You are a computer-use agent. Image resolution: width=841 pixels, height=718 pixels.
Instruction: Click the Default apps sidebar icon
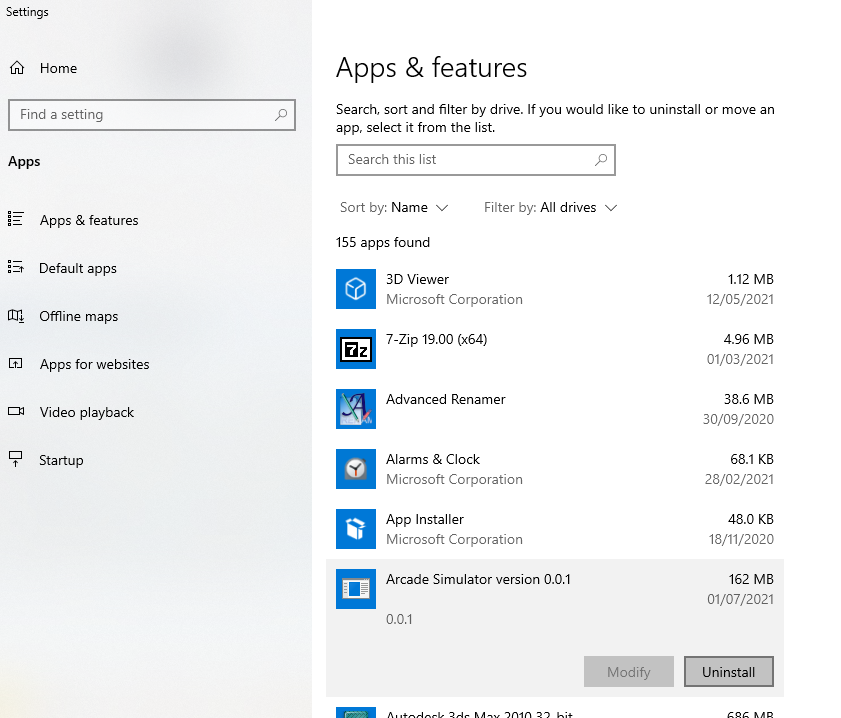coord(16,267)
